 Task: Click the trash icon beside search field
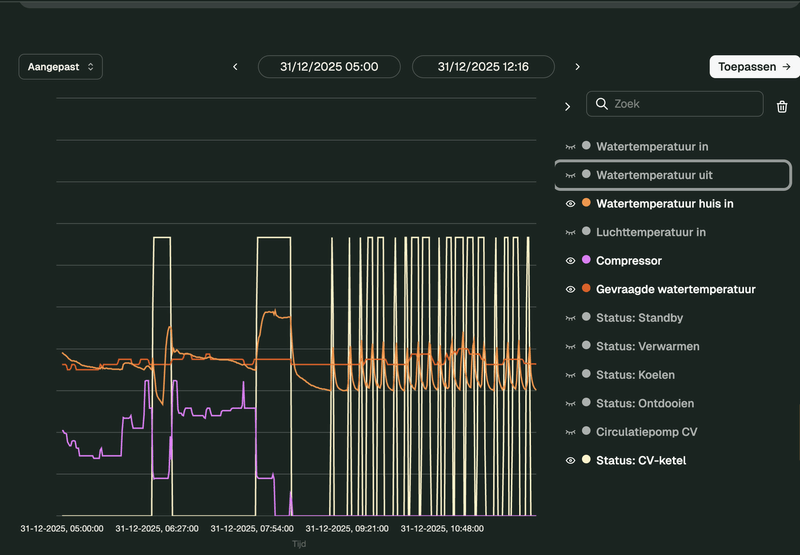point(782,105)
